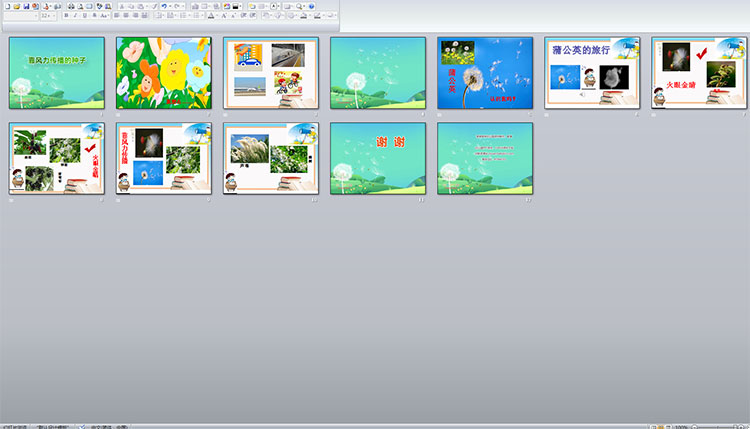The height and width of the screenshot is (429, 750).
Task: Open the font size dropdown showing 32
Action: click(x=47, y=16)
